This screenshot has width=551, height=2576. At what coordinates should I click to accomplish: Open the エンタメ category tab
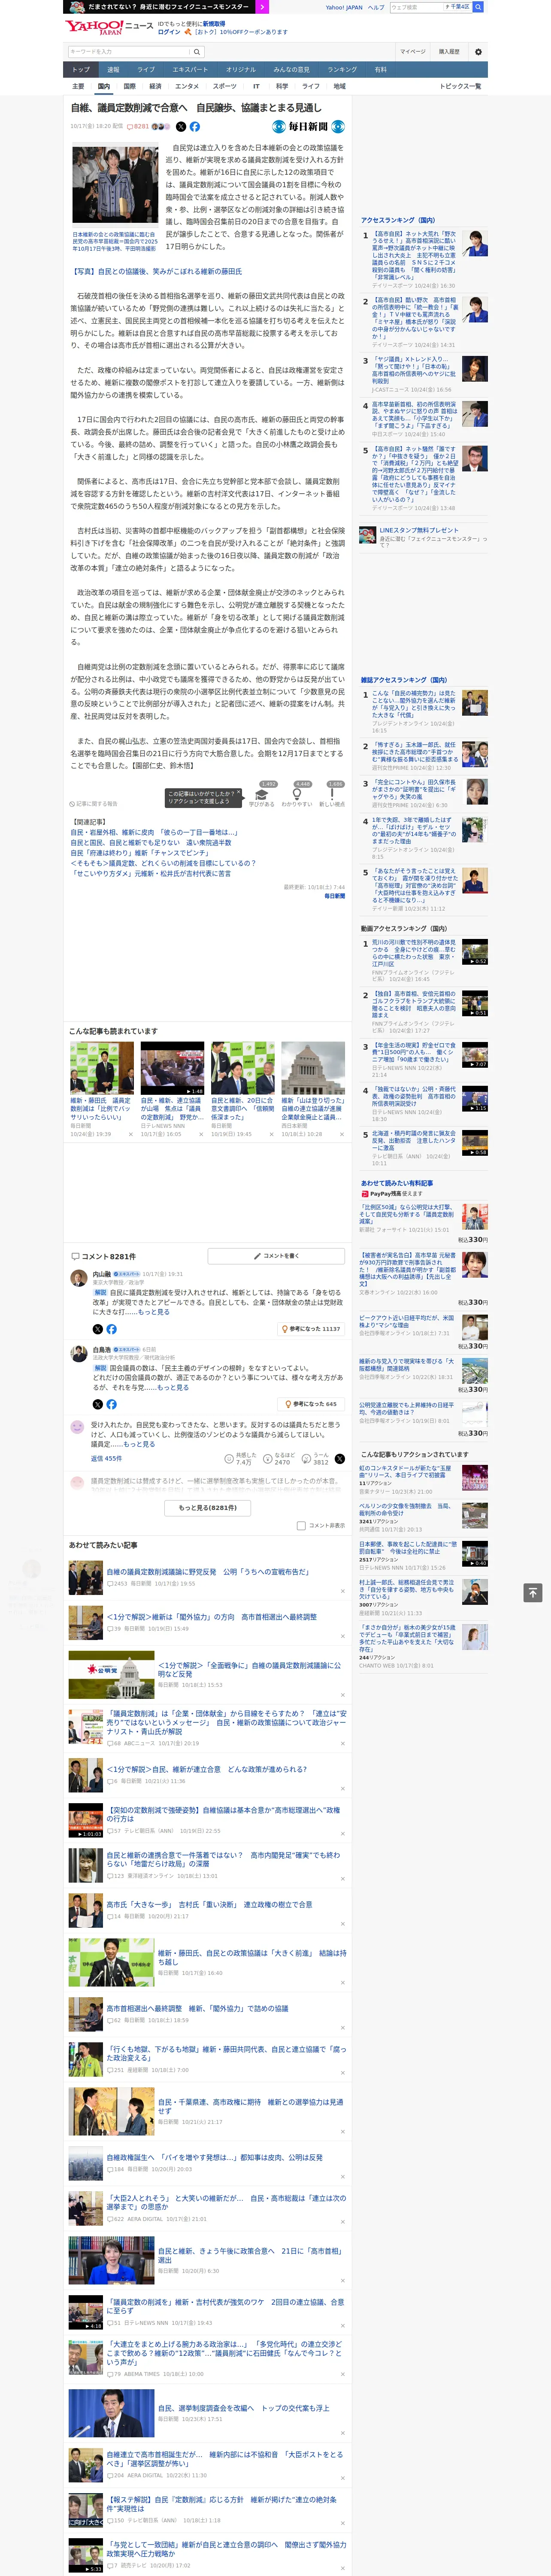187,86
